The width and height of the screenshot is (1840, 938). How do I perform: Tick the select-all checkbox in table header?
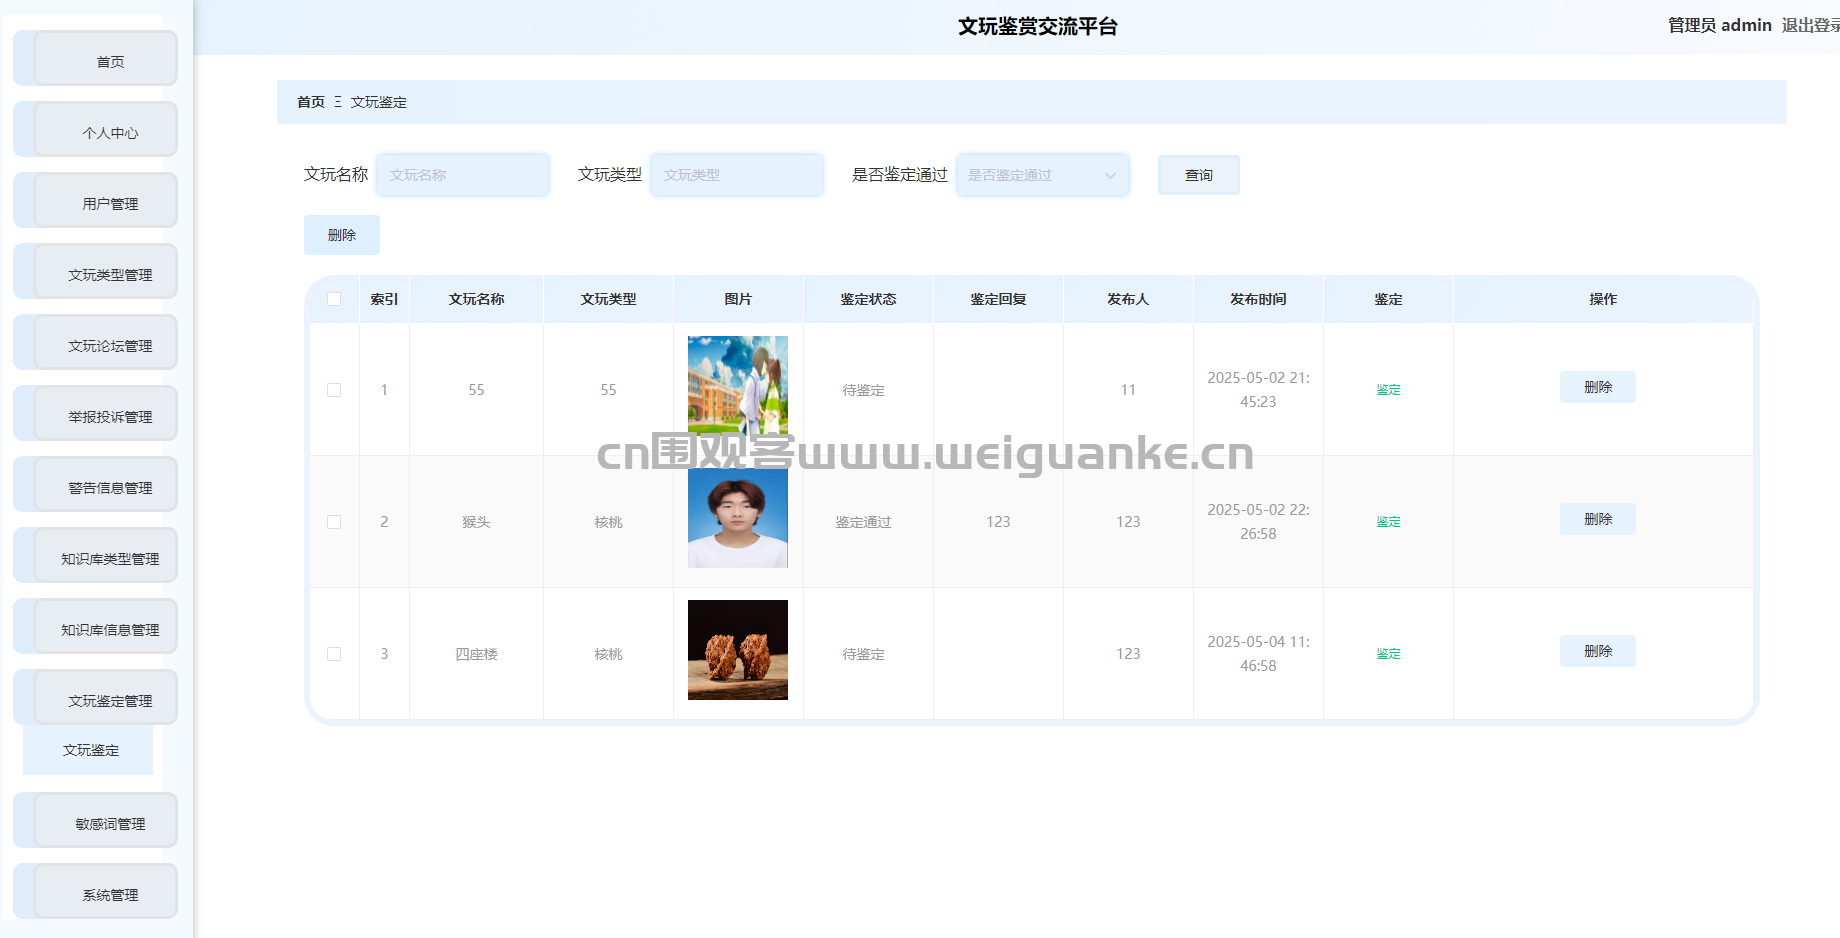pos(334,299)
